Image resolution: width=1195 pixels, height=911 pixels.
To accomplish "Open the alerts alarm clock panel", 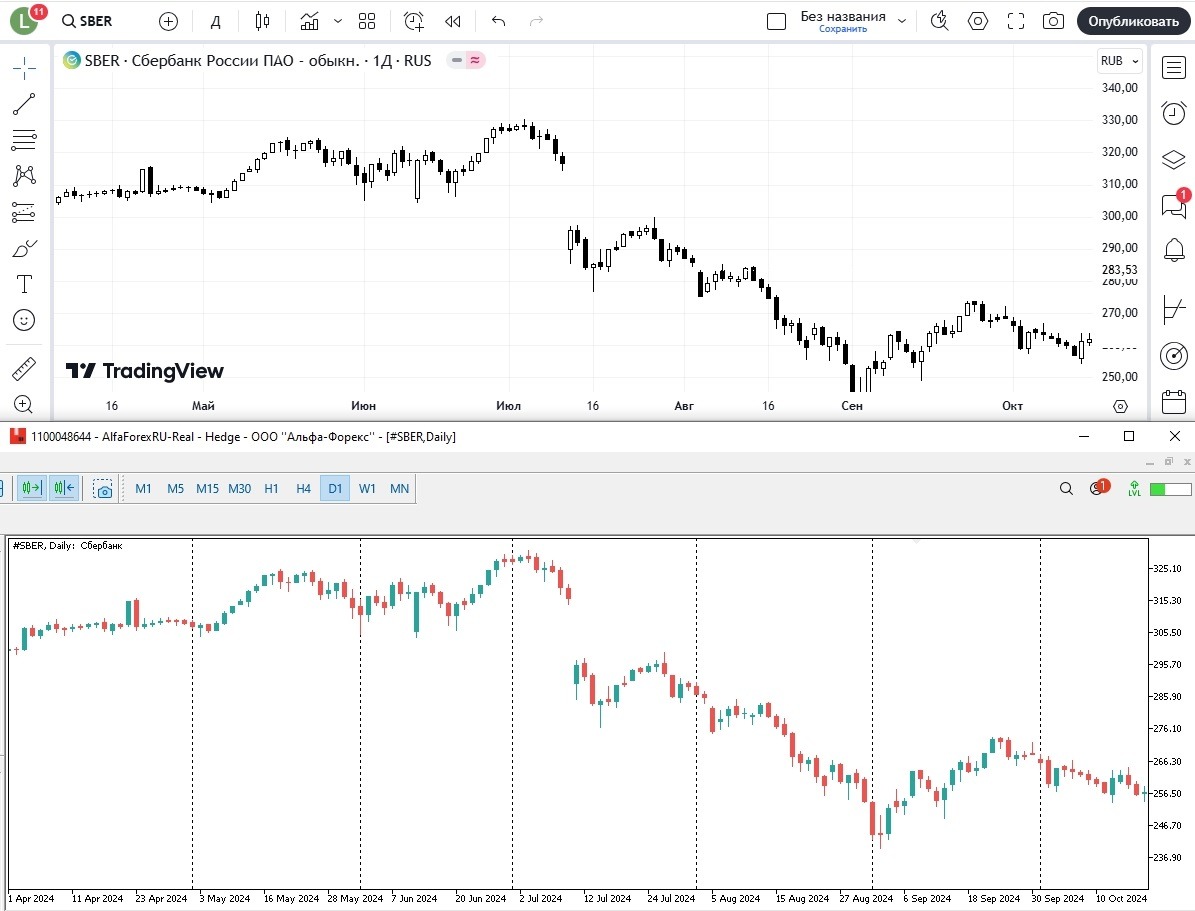I will [1174, 114].
